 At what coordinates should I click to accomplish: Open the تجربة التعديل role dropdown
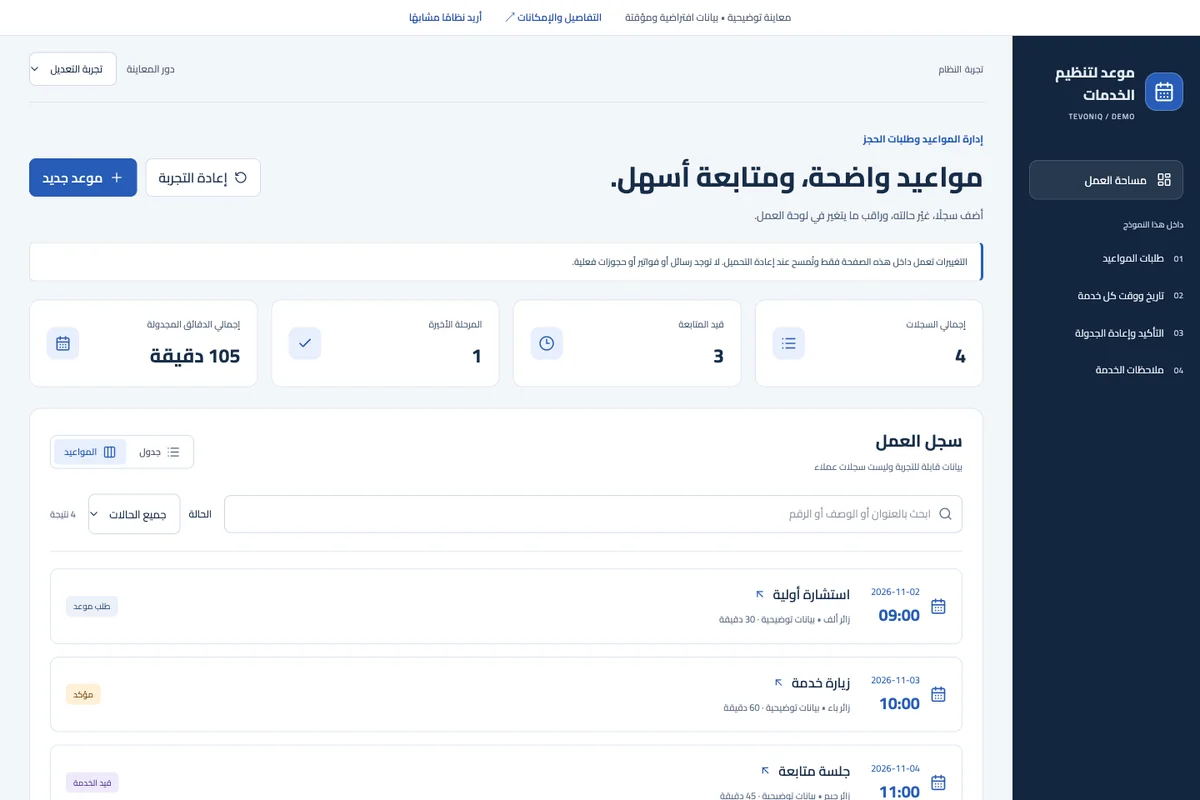[72, 69]
